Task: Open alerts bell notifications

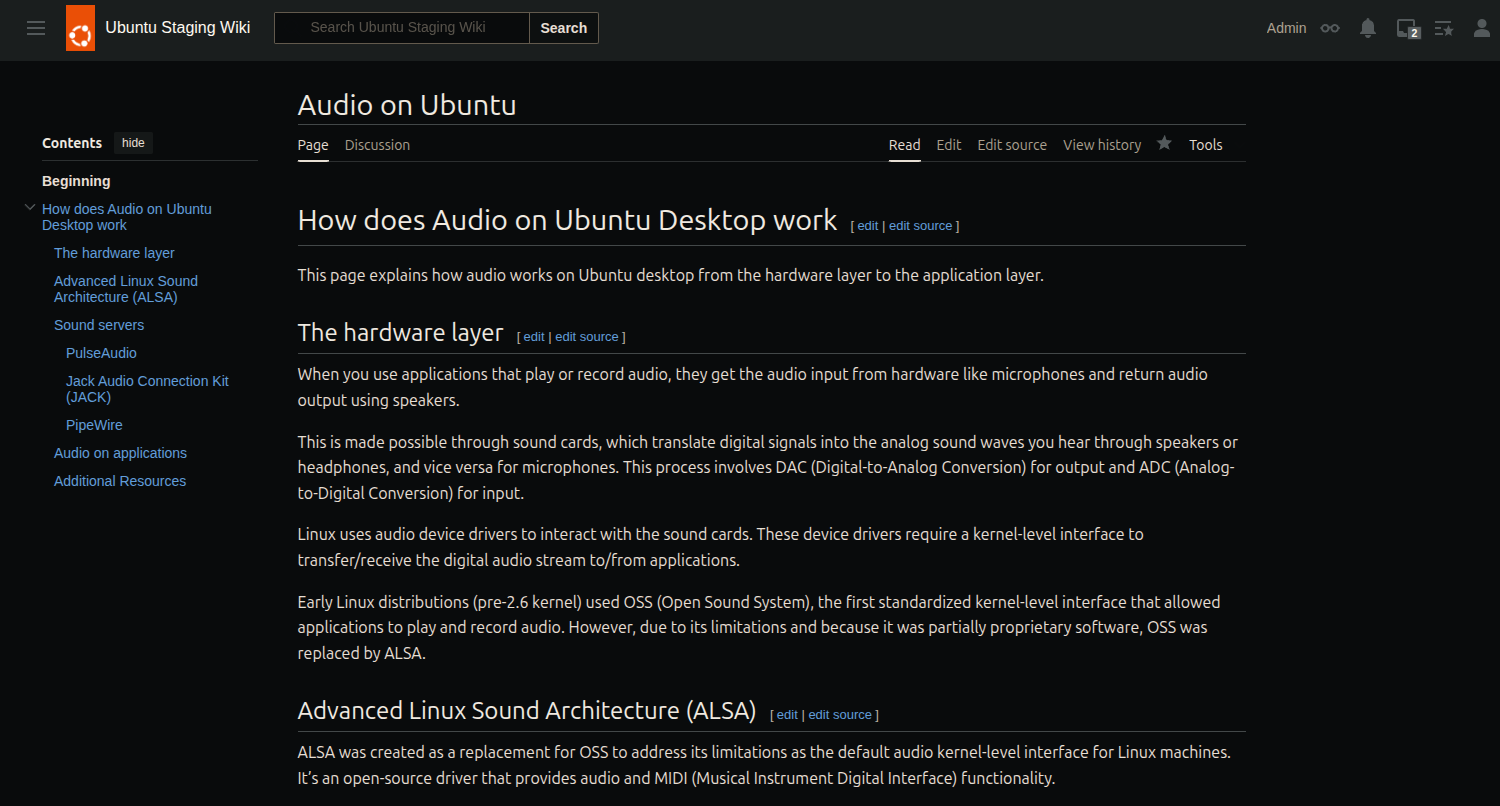Action: [x=1368, y=28]
